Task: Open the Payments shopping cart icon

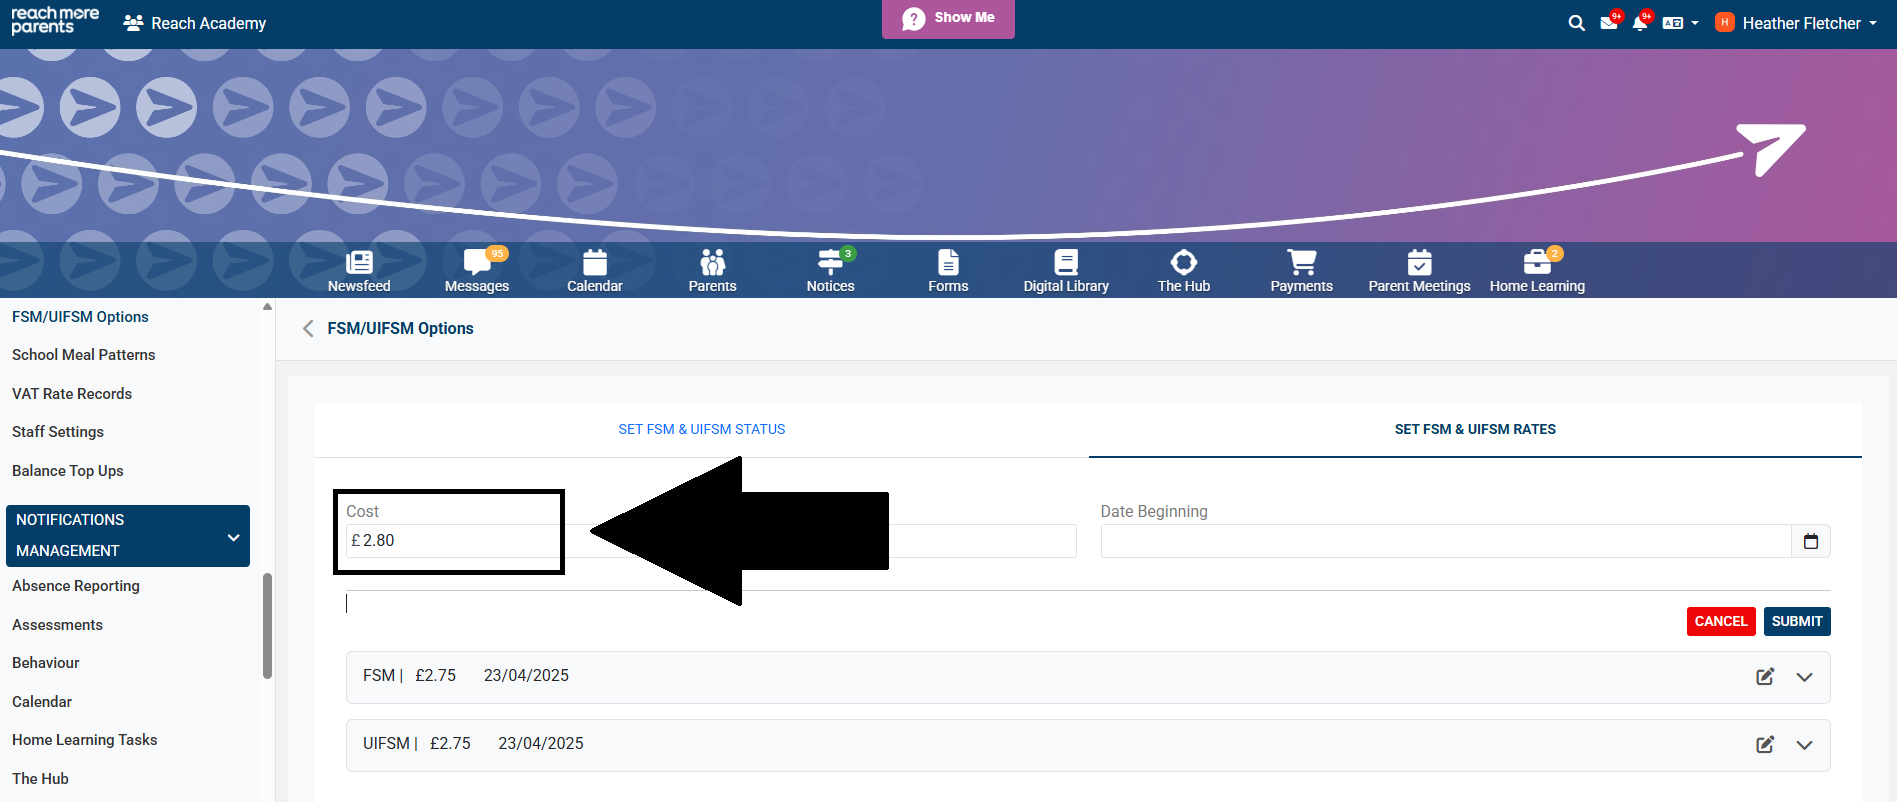Action: (1301, 263)
